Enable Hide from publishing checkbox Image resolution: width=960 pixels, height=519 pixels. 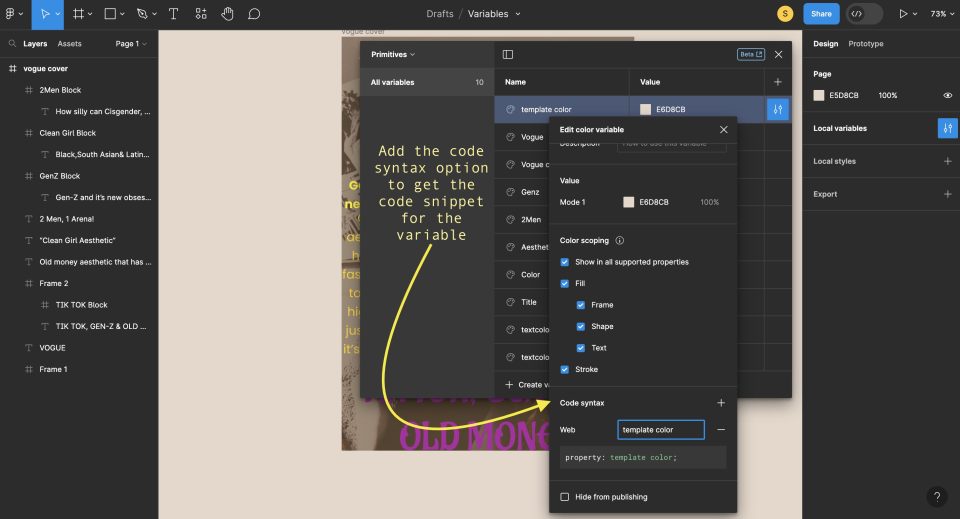(564, 497)
